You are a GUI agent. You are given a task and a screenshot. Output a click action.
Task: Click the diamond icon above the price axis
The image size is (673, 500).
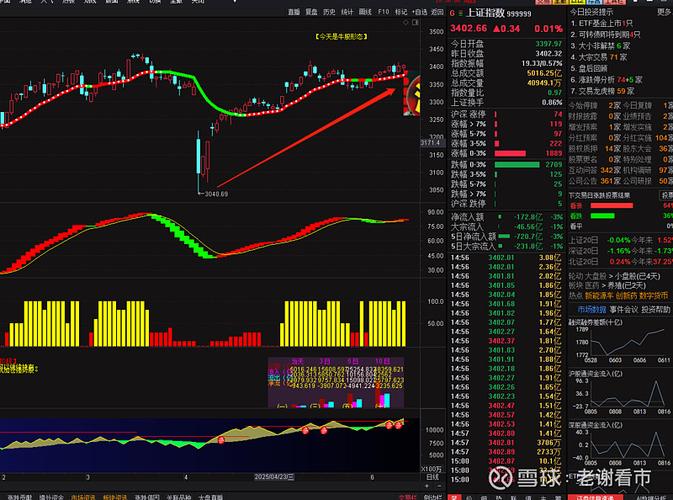tap(406, 22)
